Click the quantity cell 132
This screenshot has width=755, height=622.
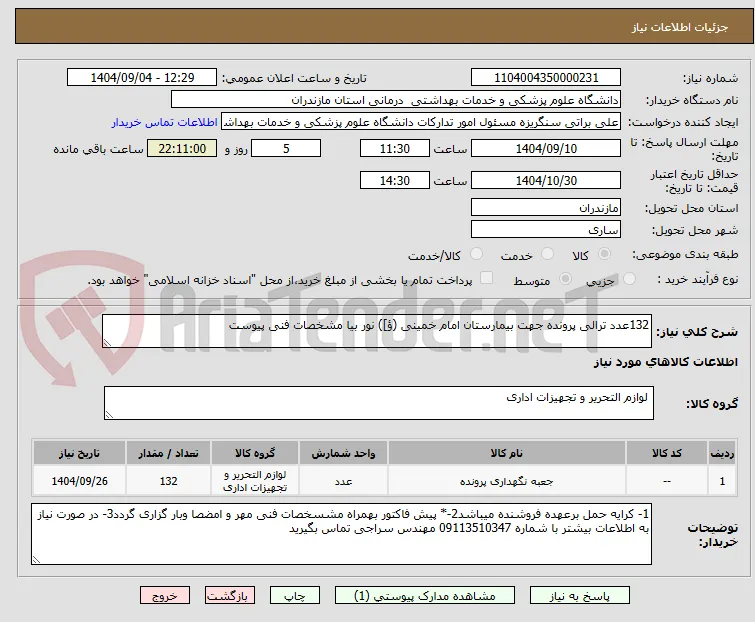point(169,481)
